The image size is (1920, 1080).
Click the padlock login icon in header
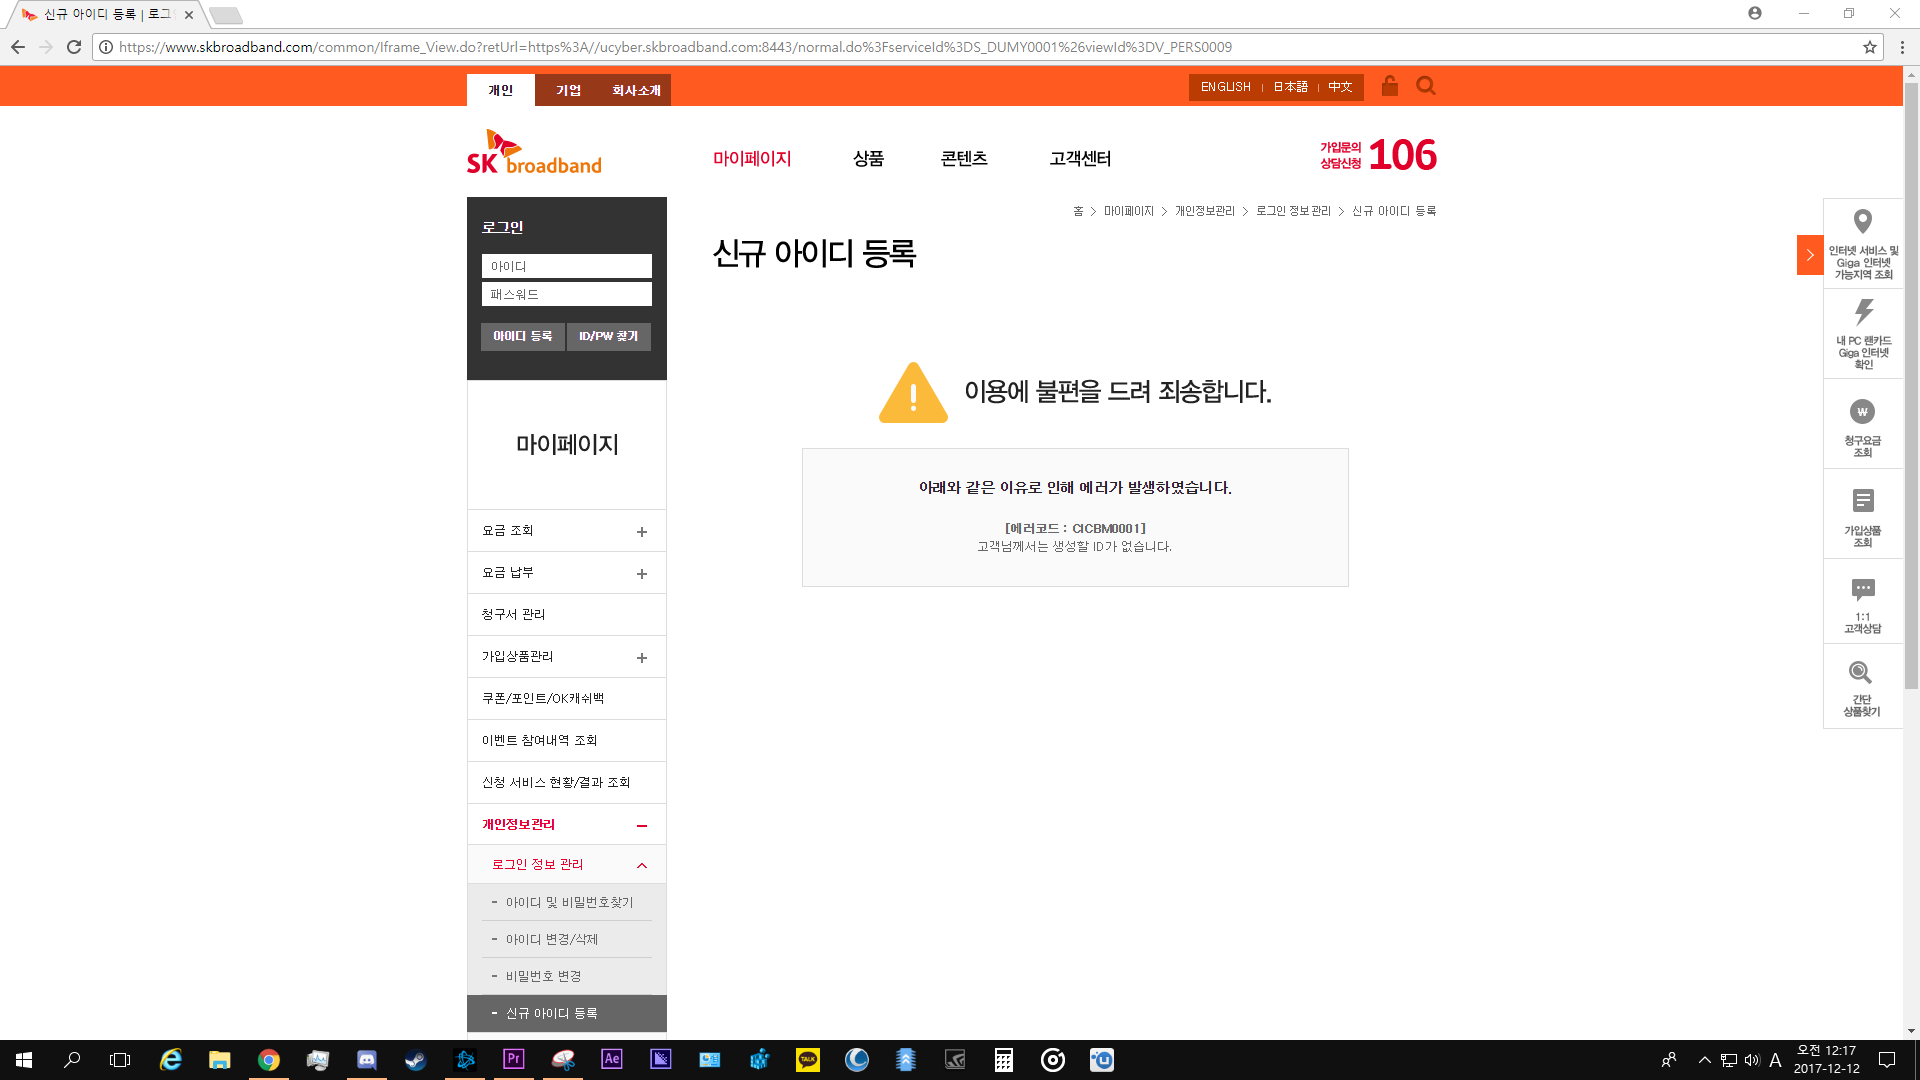1389,86
